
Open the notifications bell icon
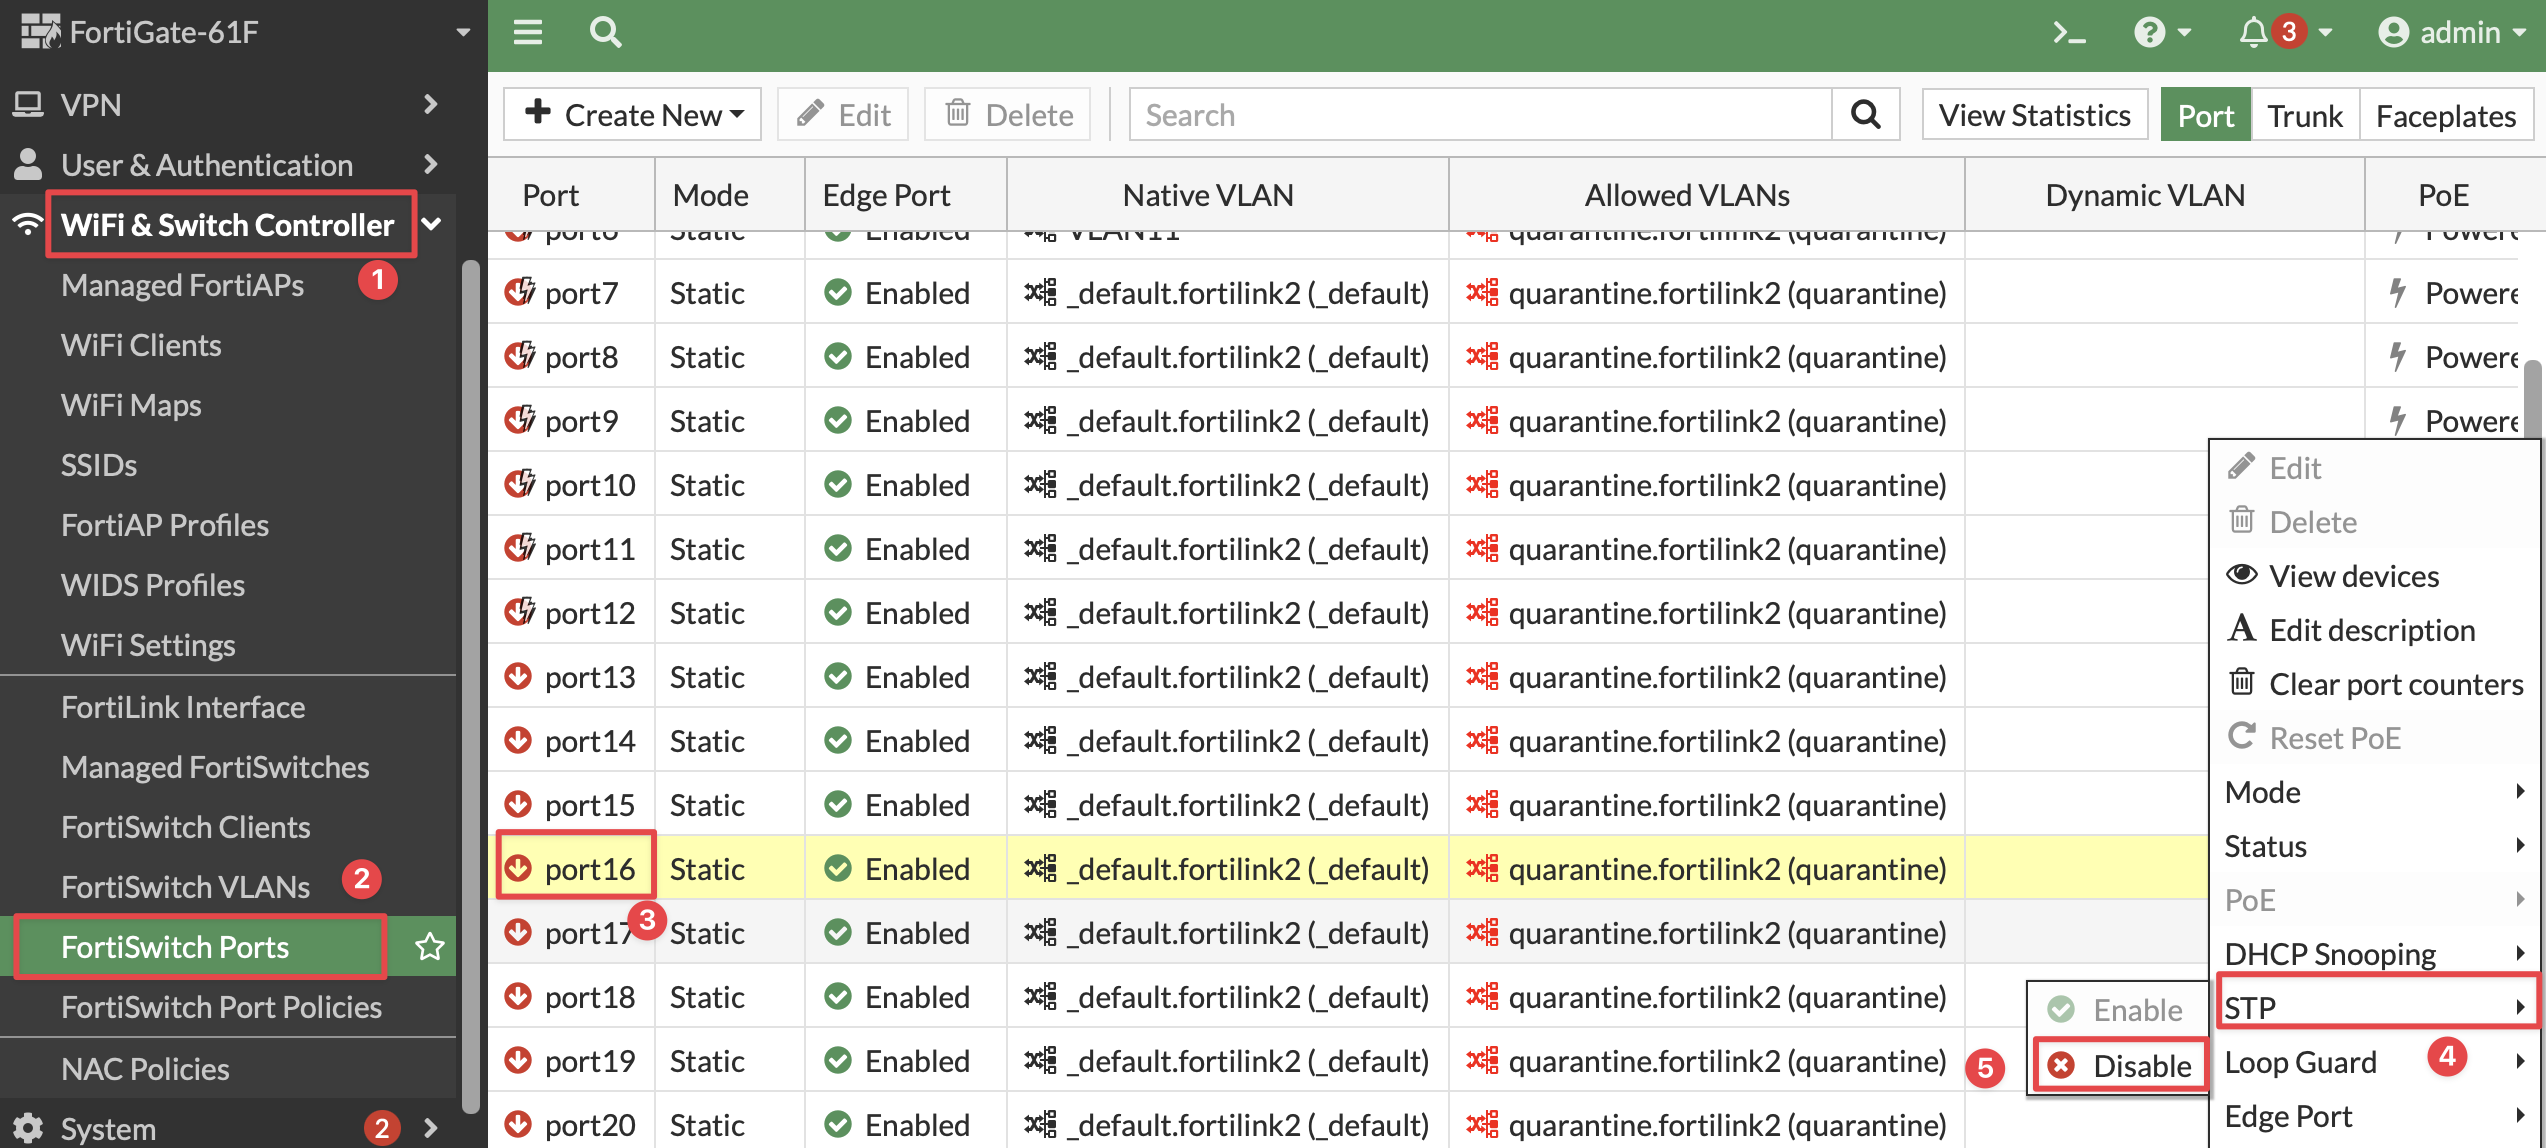tap(2253, 33)
